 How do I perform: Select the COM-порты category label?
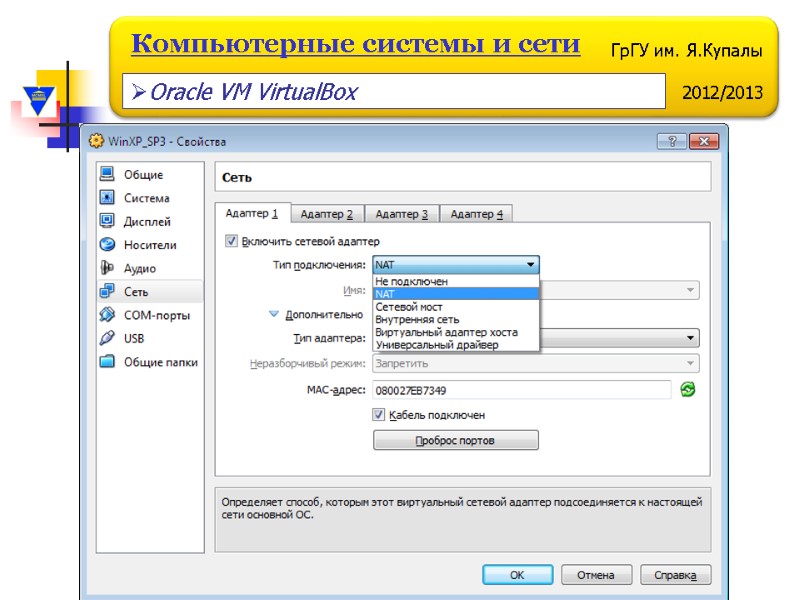[x=157, y=315]
